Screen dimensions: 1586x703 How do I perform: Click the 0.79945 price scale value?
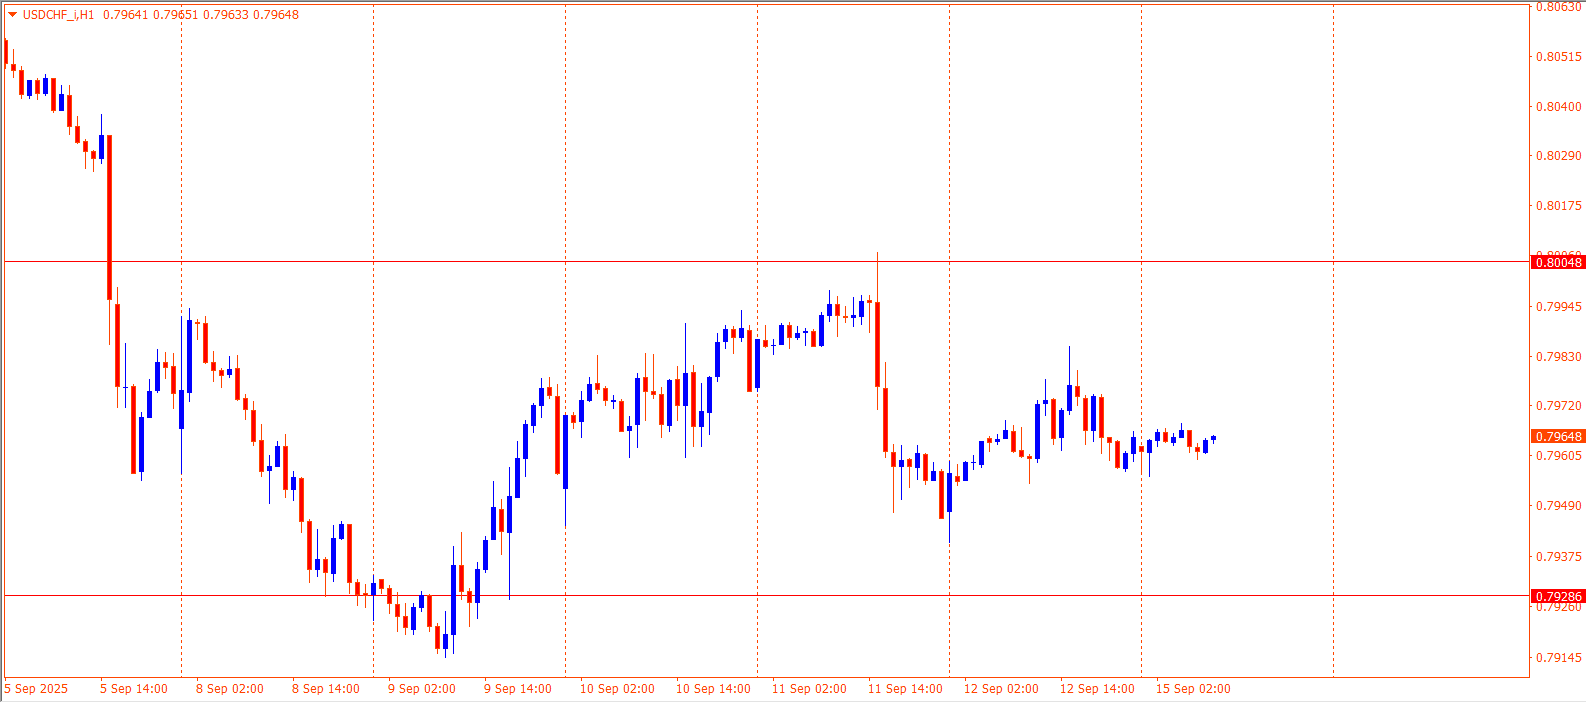(x=1558, y=307)
